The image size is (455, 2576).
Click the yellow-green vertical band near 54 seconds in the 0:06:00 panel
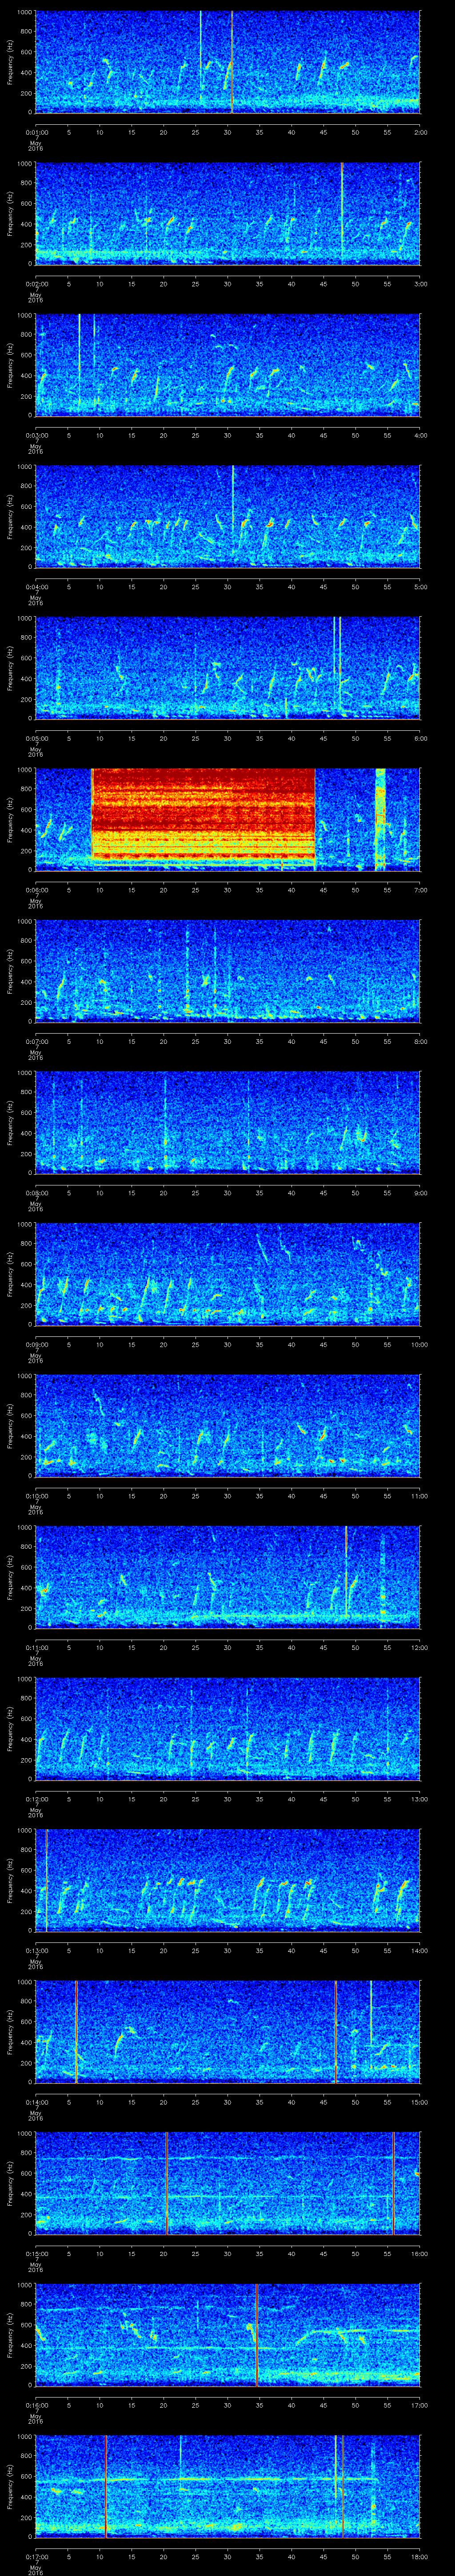[x=380, y=819]
